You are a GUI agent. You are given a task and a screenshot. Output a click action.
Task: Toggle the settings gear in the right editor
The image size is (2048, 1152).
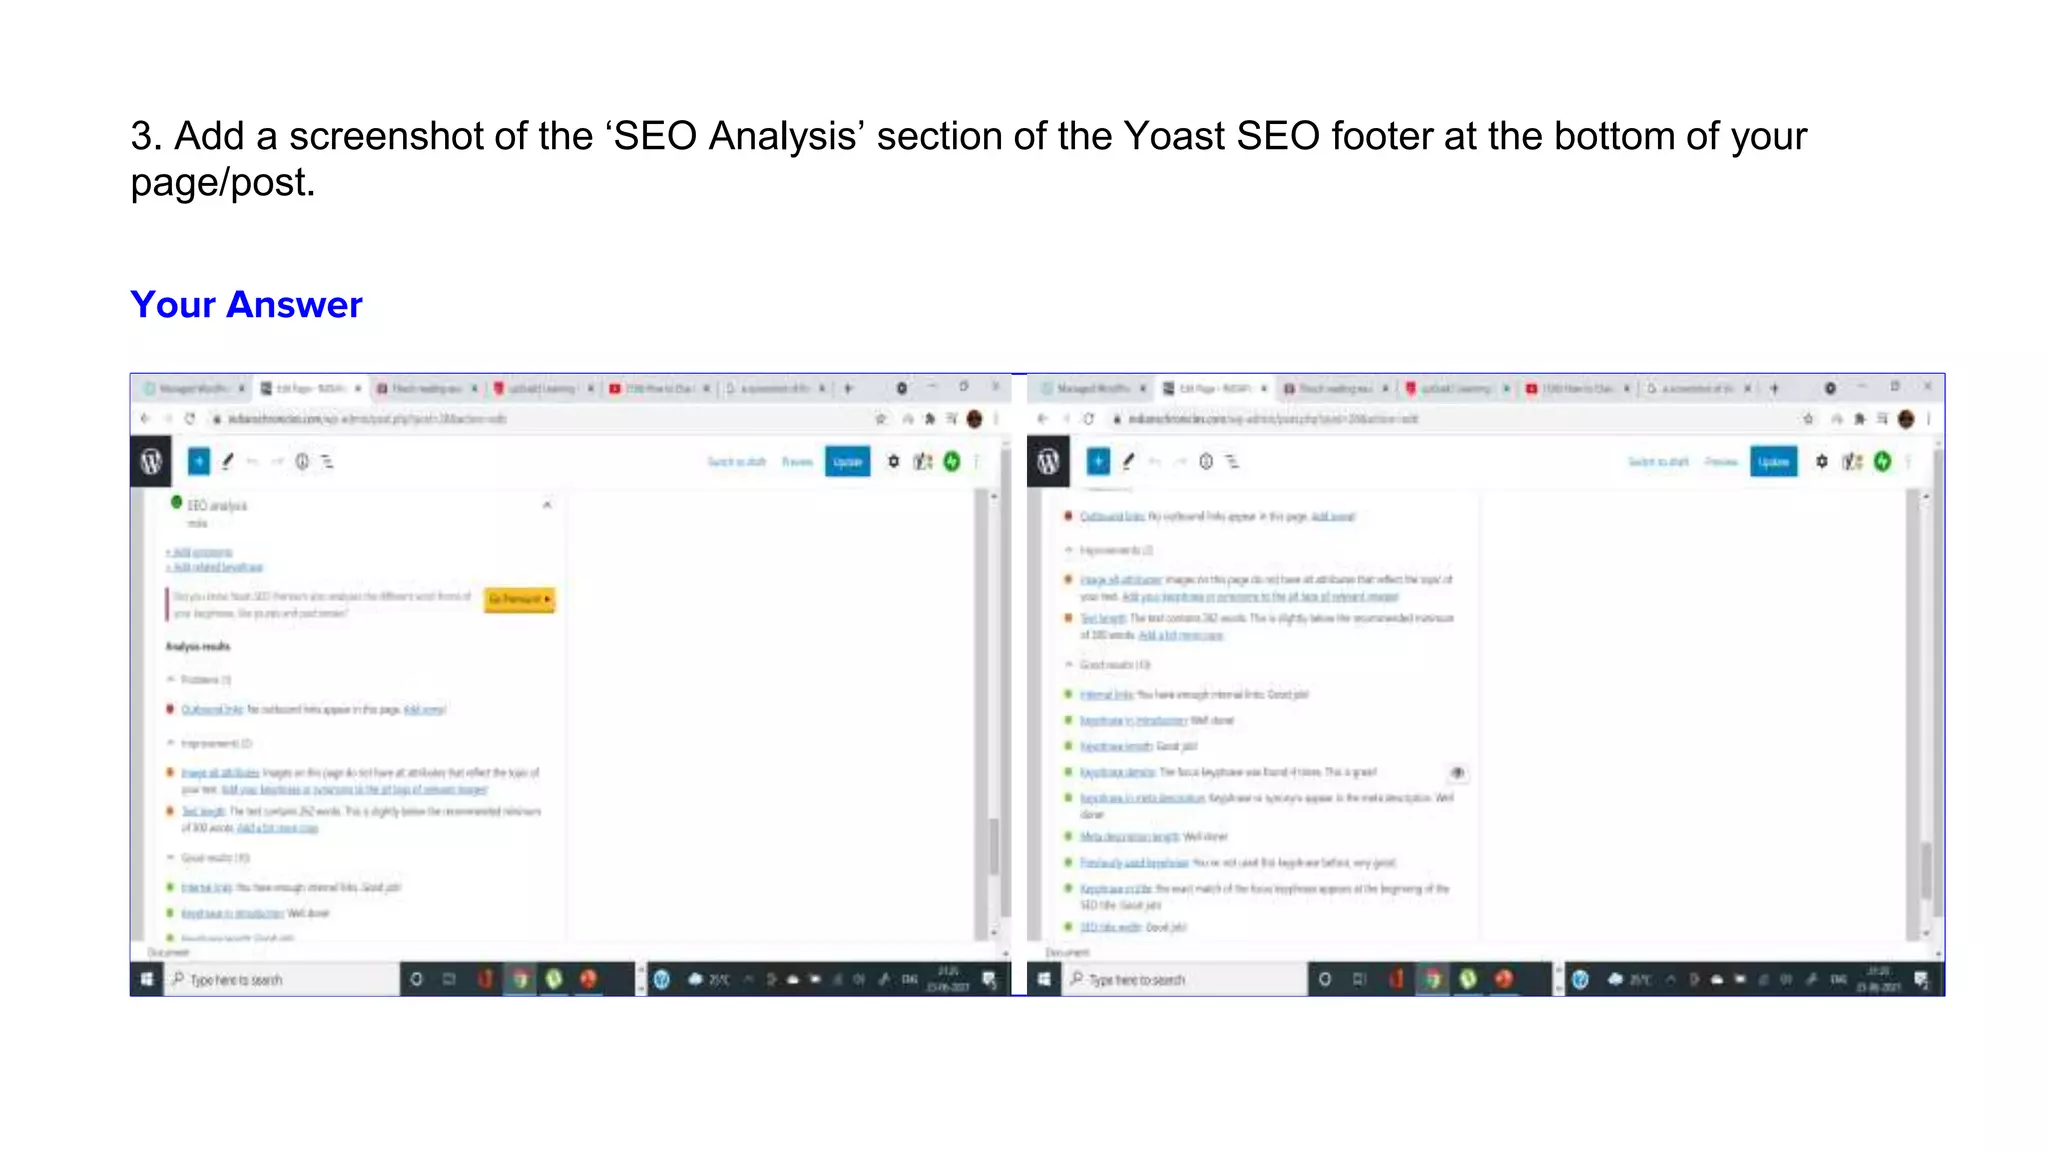pos(1822,461)
